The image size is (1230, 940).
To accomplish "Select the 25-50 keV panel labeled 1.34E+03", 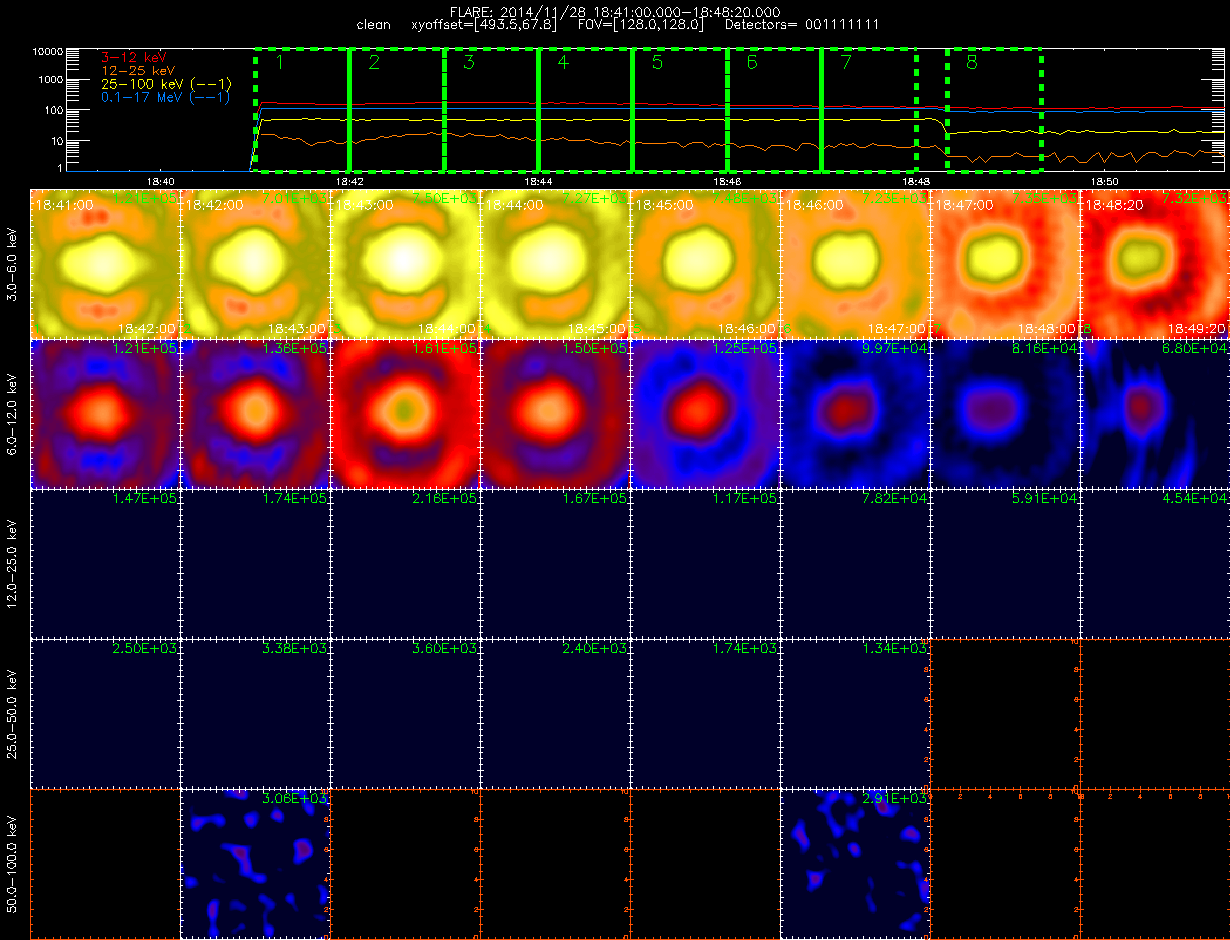I will pyautogui.click(x=856, y=714).
